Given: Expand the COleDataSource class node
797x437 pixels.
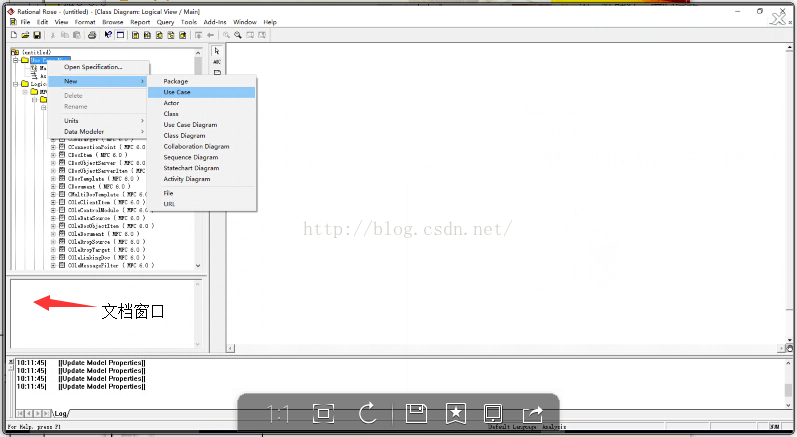Looking at the screenshot, I should 53,218.
